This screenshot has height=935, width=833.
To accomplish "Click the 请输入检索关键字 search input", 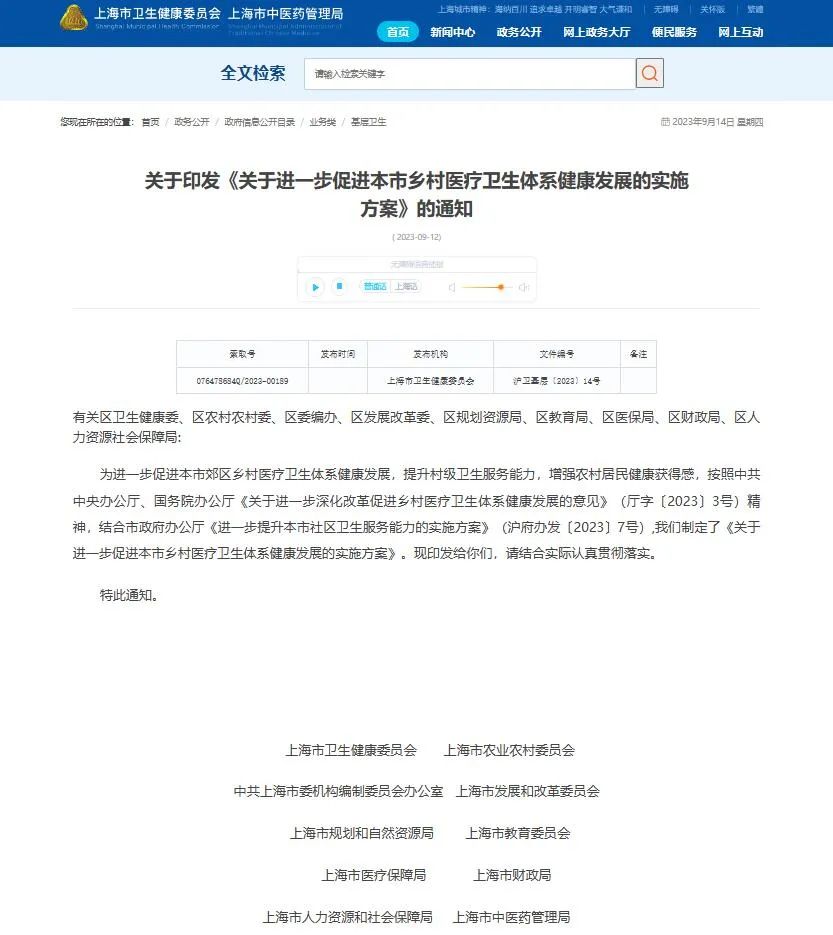I will [470, 74].
